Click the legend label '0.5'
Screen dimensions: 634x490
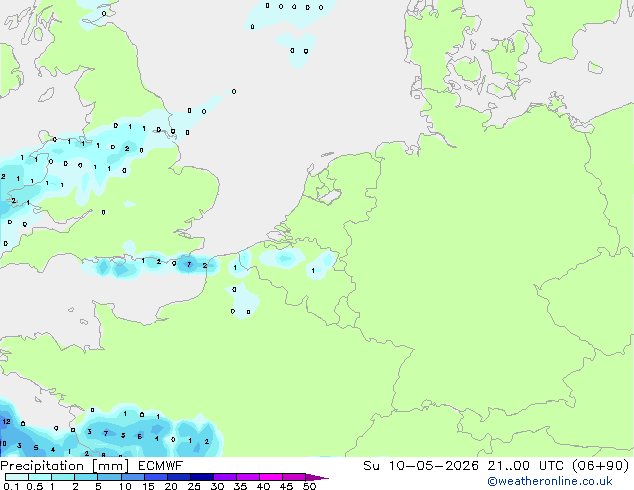(35, 486)
